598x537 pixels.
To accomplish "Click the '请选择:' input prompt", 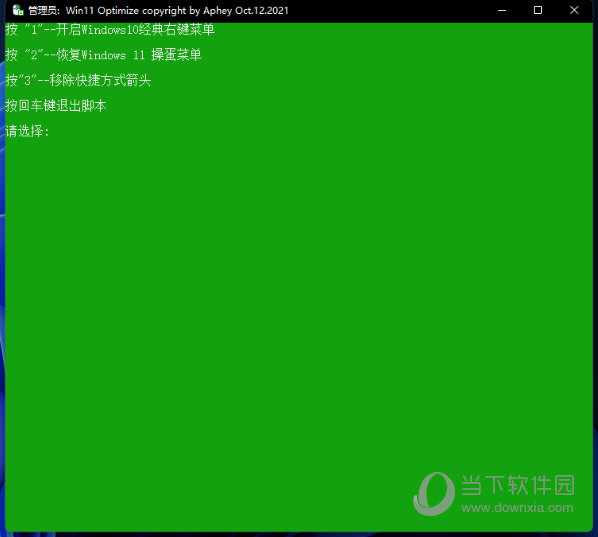I will (x=27, y=131).
